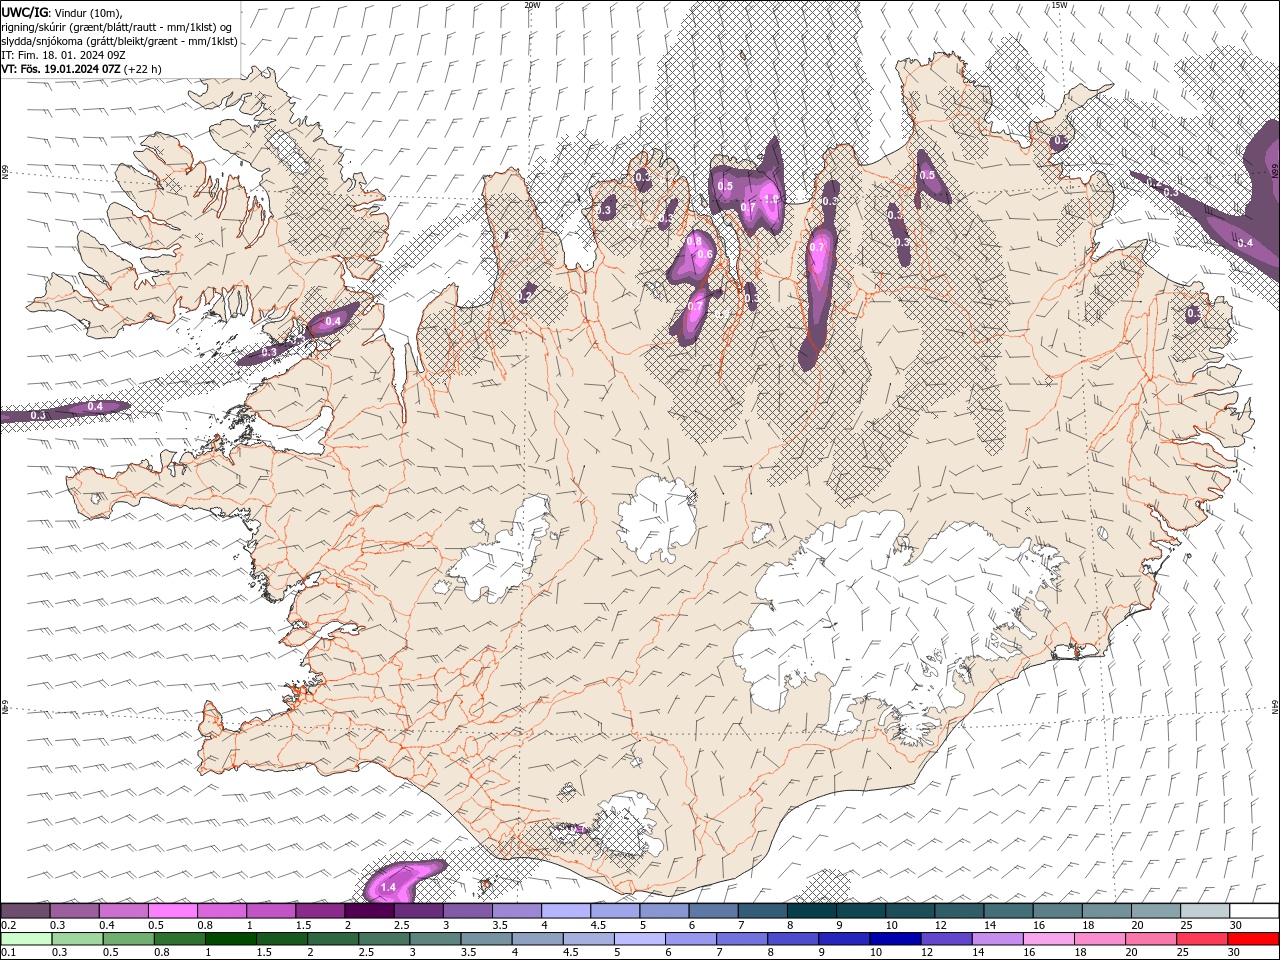The height and width of the screenshot is (960, 1280).
Task: Click the lavender swatch starting at 4 in the upper legend
Action: click(565, 911)
